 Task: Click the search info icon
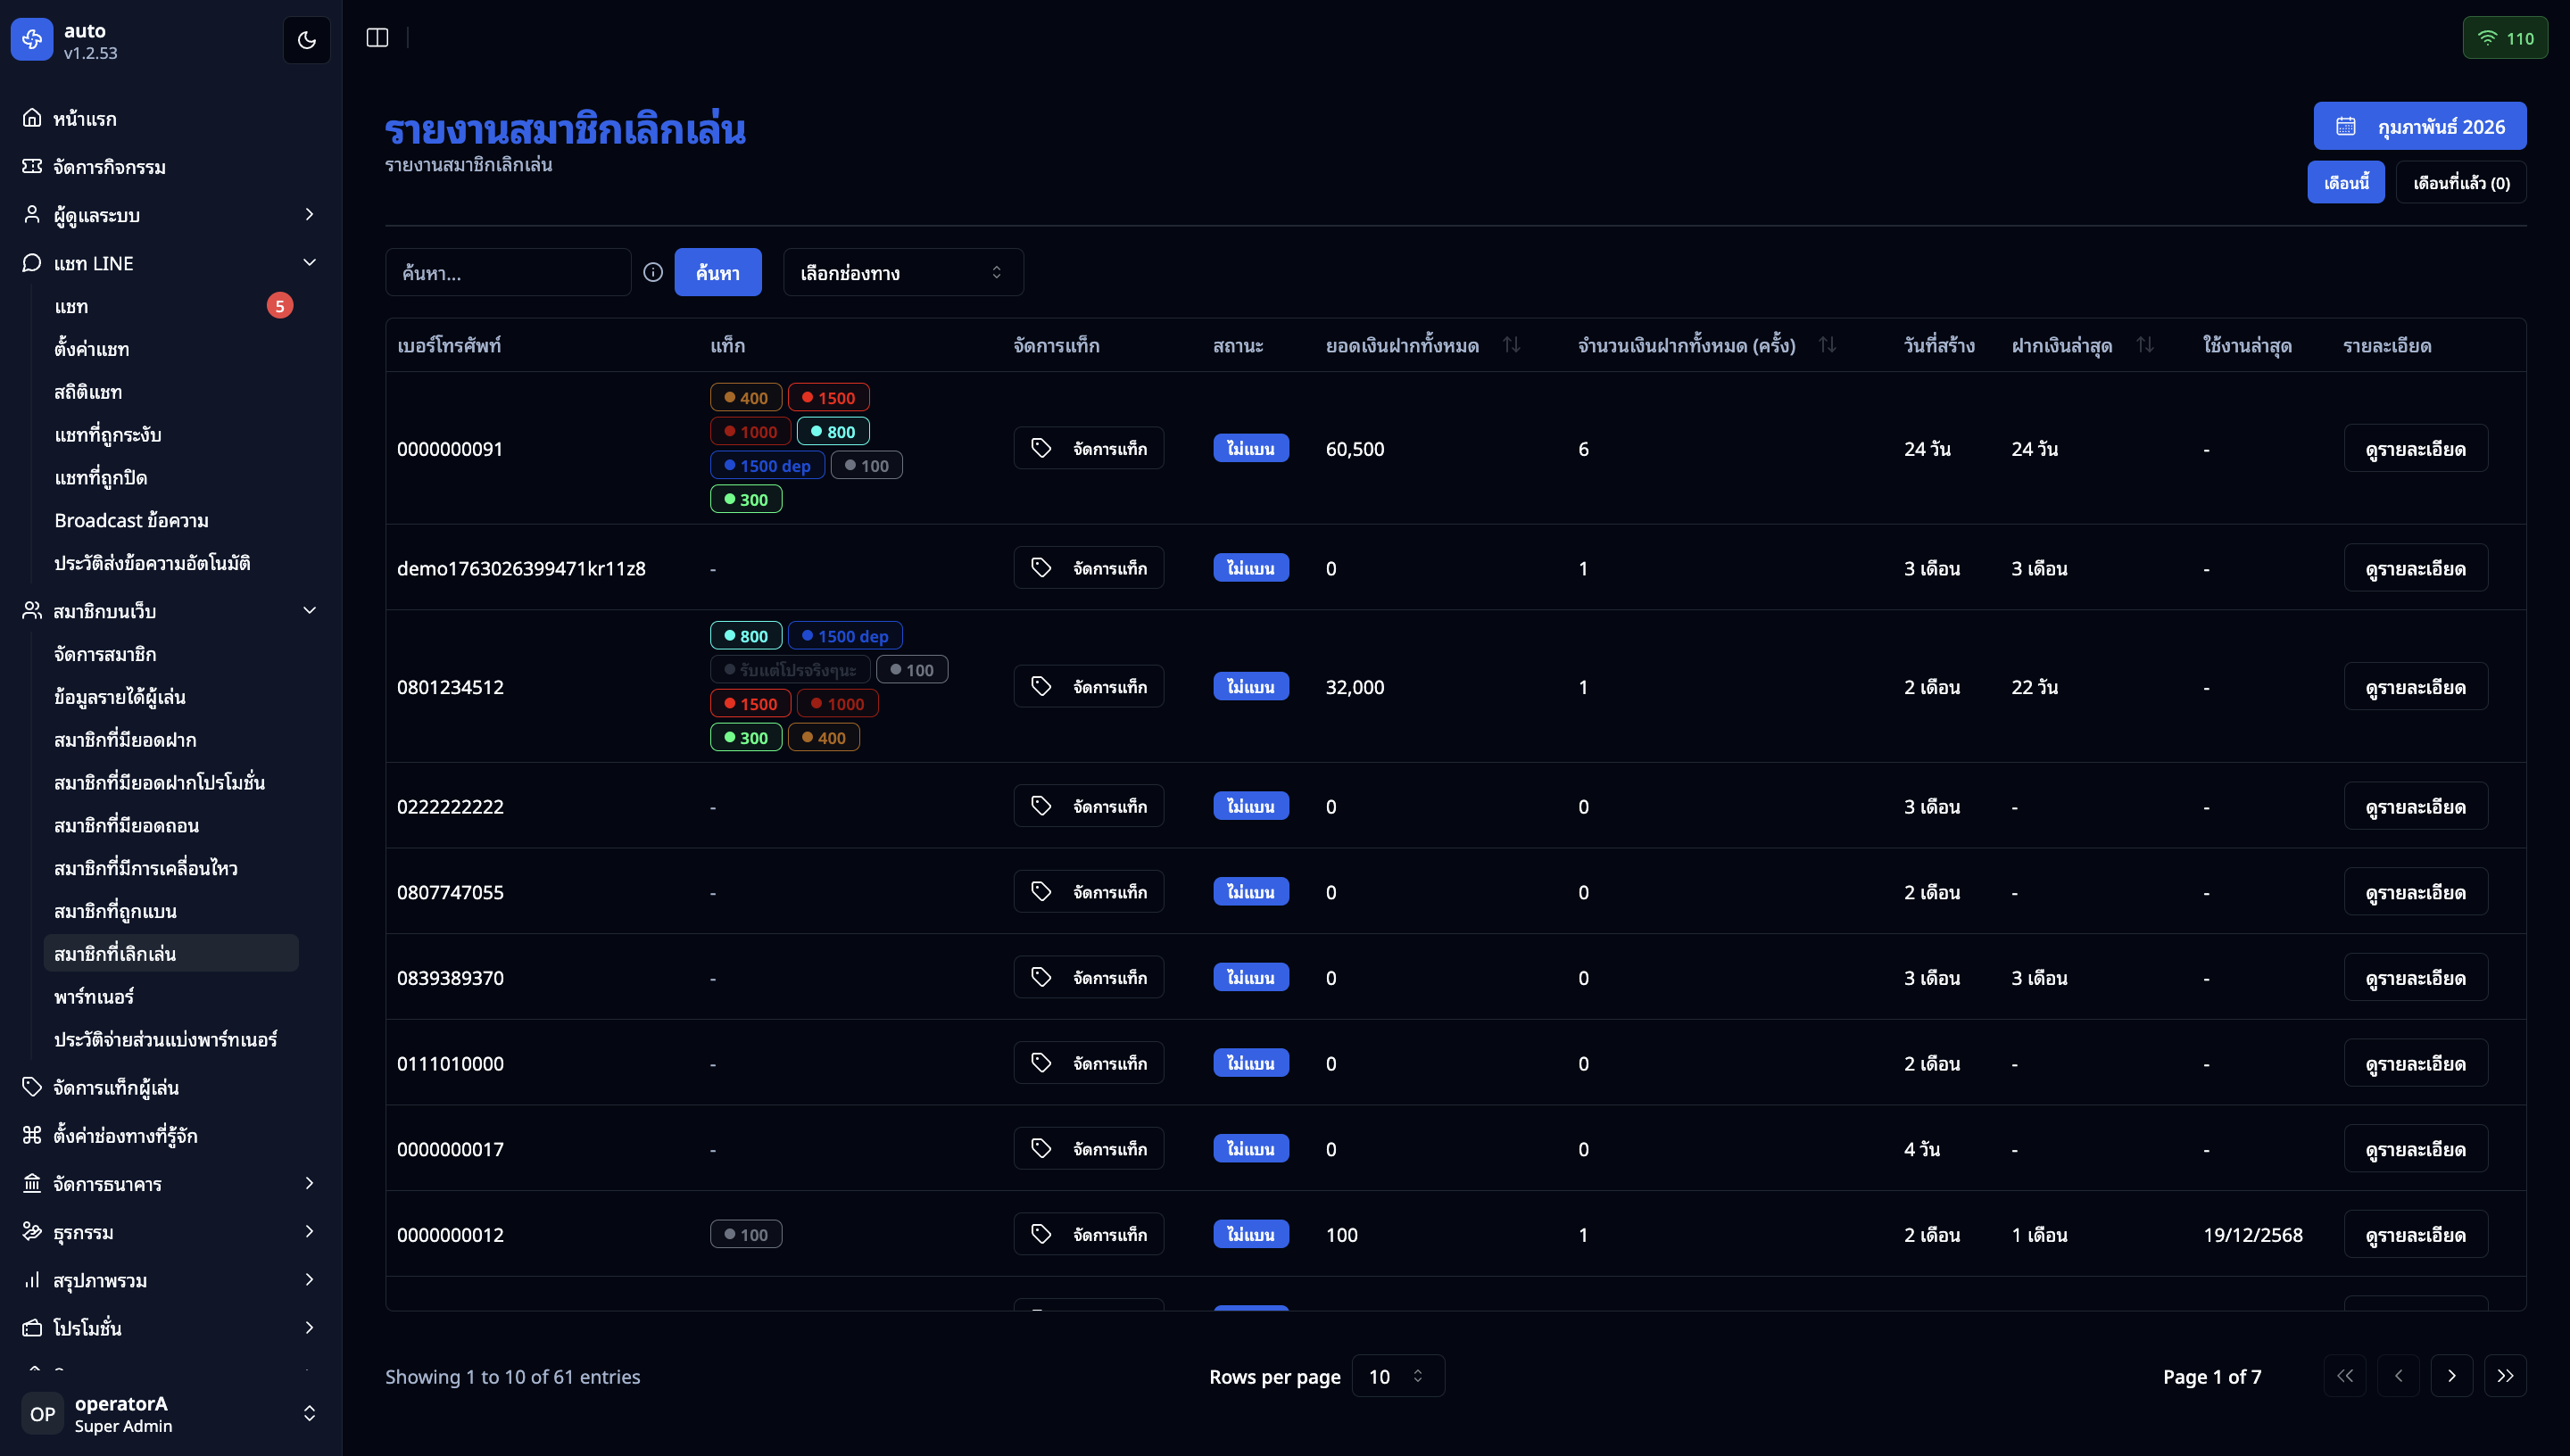(653, 272)
